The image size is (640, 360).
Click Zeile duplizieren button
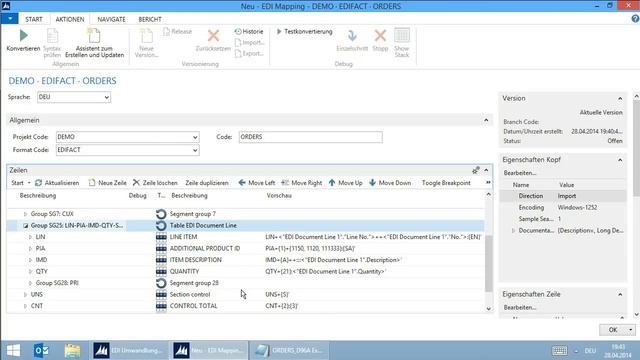[x=207, y=183]
